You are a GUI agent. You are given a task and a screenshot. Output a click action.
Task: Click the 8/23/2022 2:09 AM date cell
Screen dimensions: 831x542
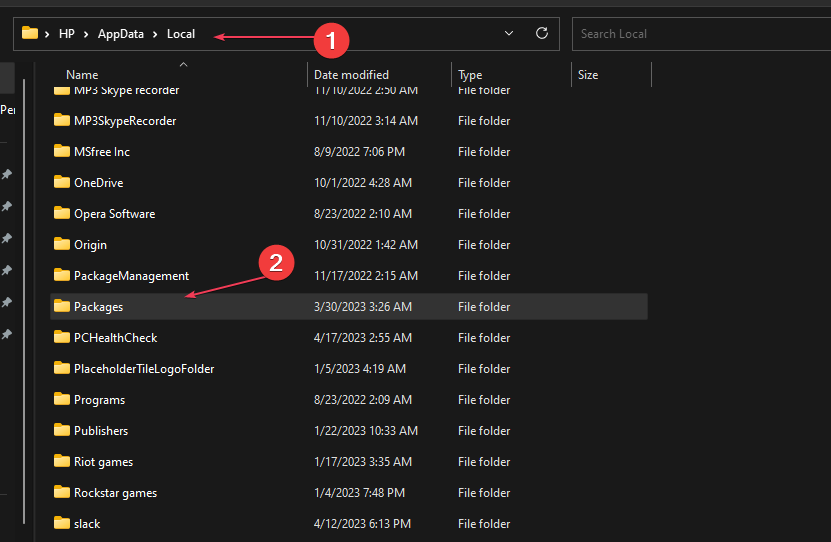[363, 399]
